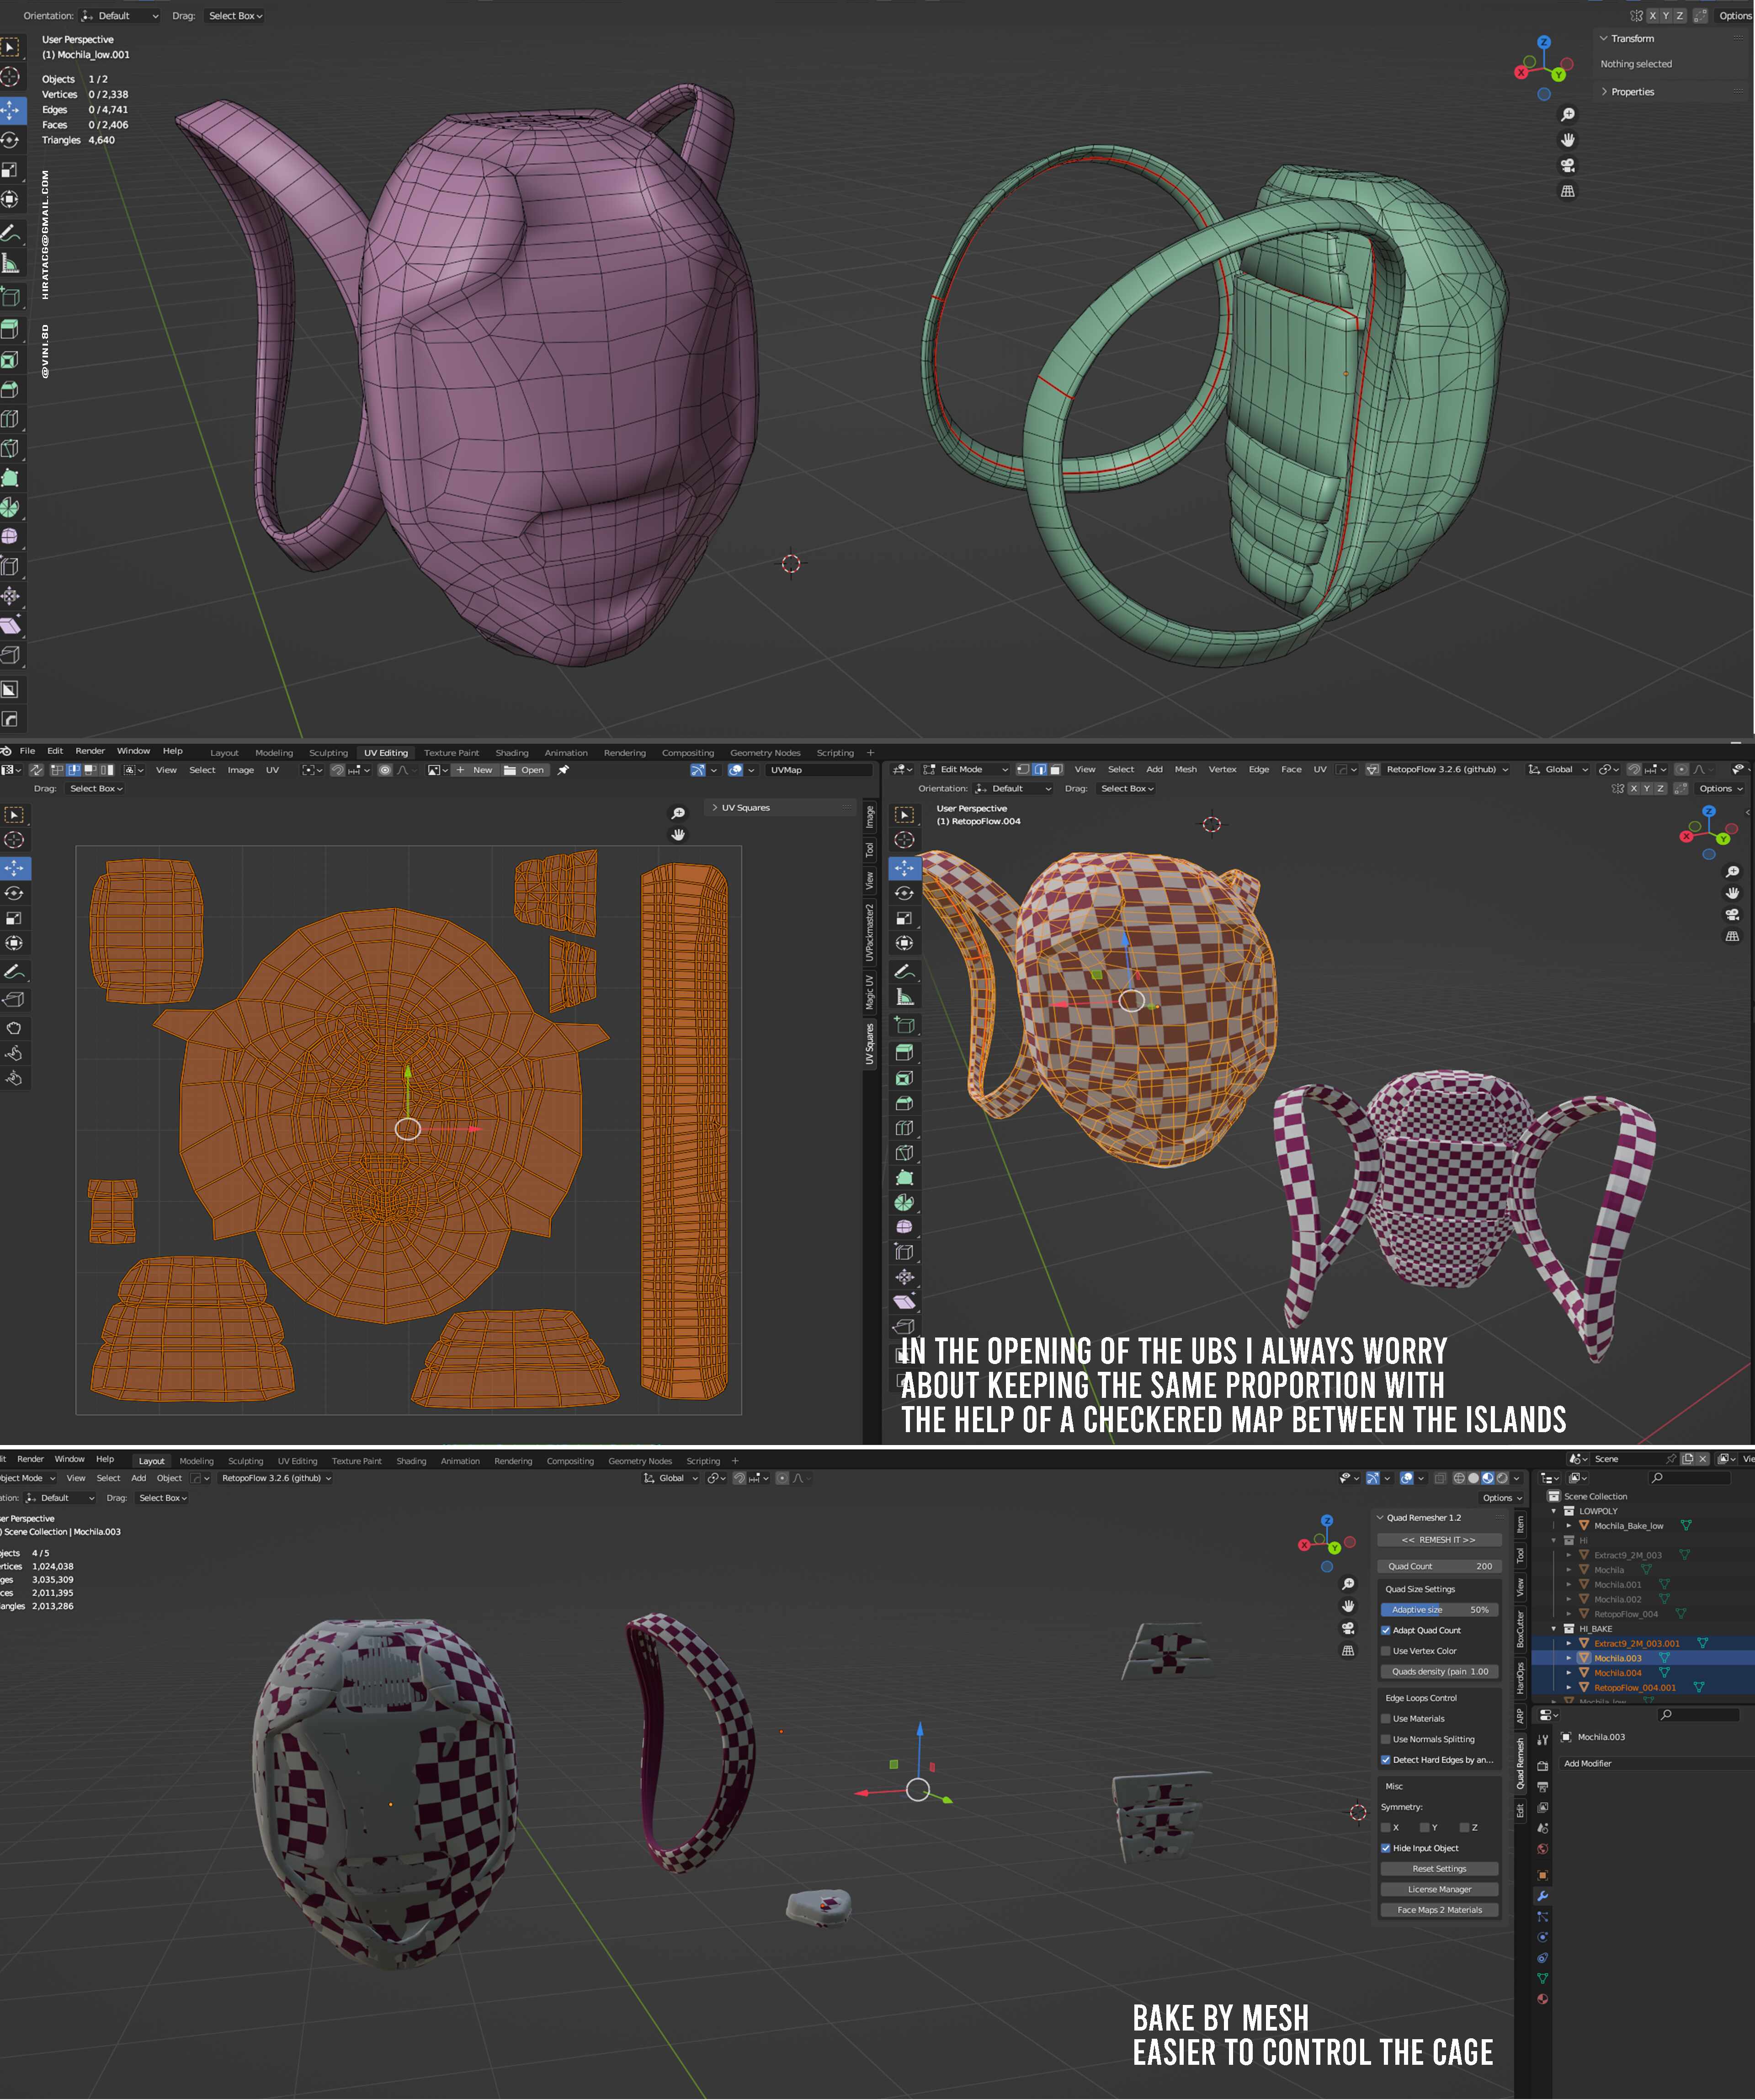Click the REMESH IT button
Screen dimensions: 1755x2100
pos(1439,1540)
